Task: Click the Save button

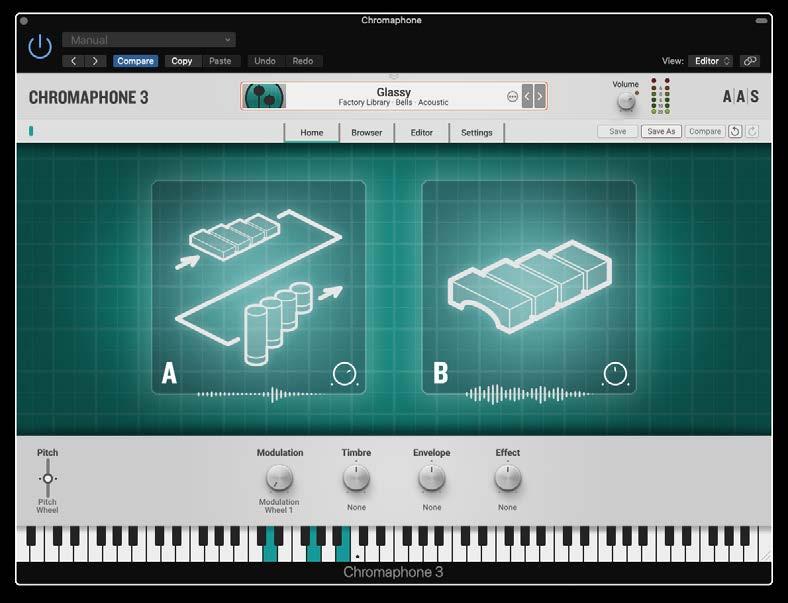Action: pyautogui.click(x=618, y=131)
